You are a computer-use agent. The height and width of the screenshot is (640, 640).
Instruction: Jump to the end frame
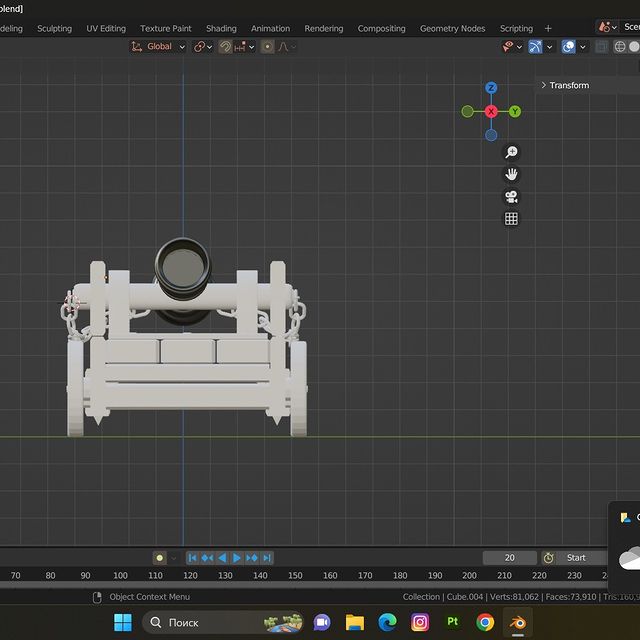tap(267, 558)
